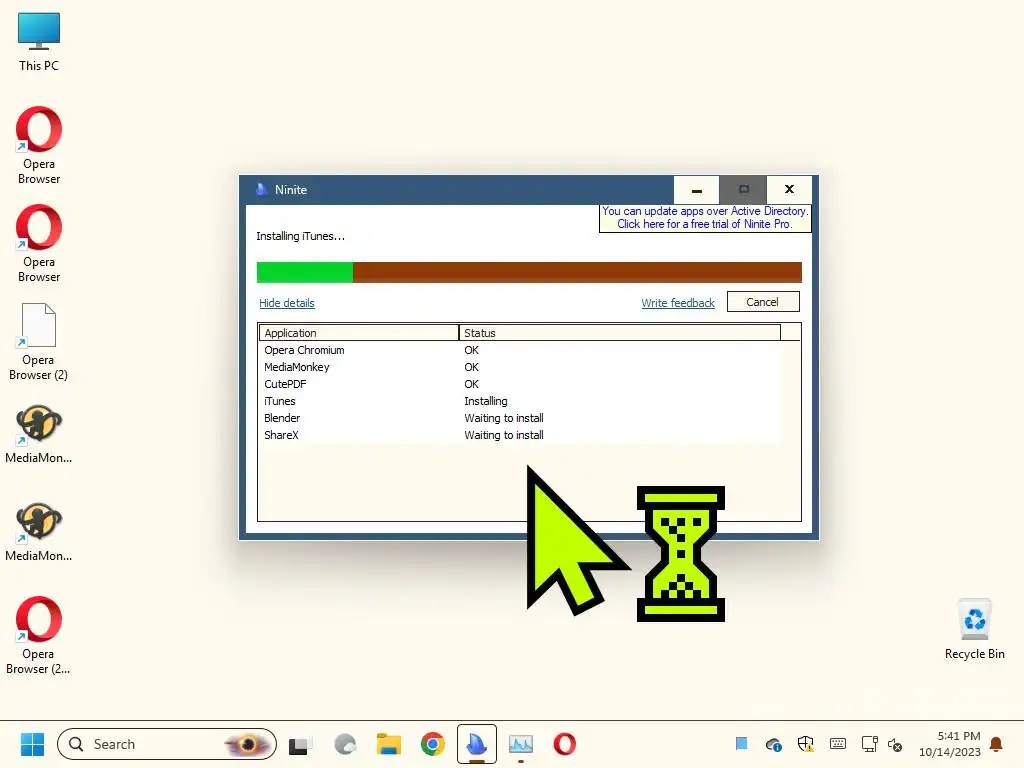Open the This PC desktop icon
Viewport: 1024px width, 768px height.
pos(39,41)
